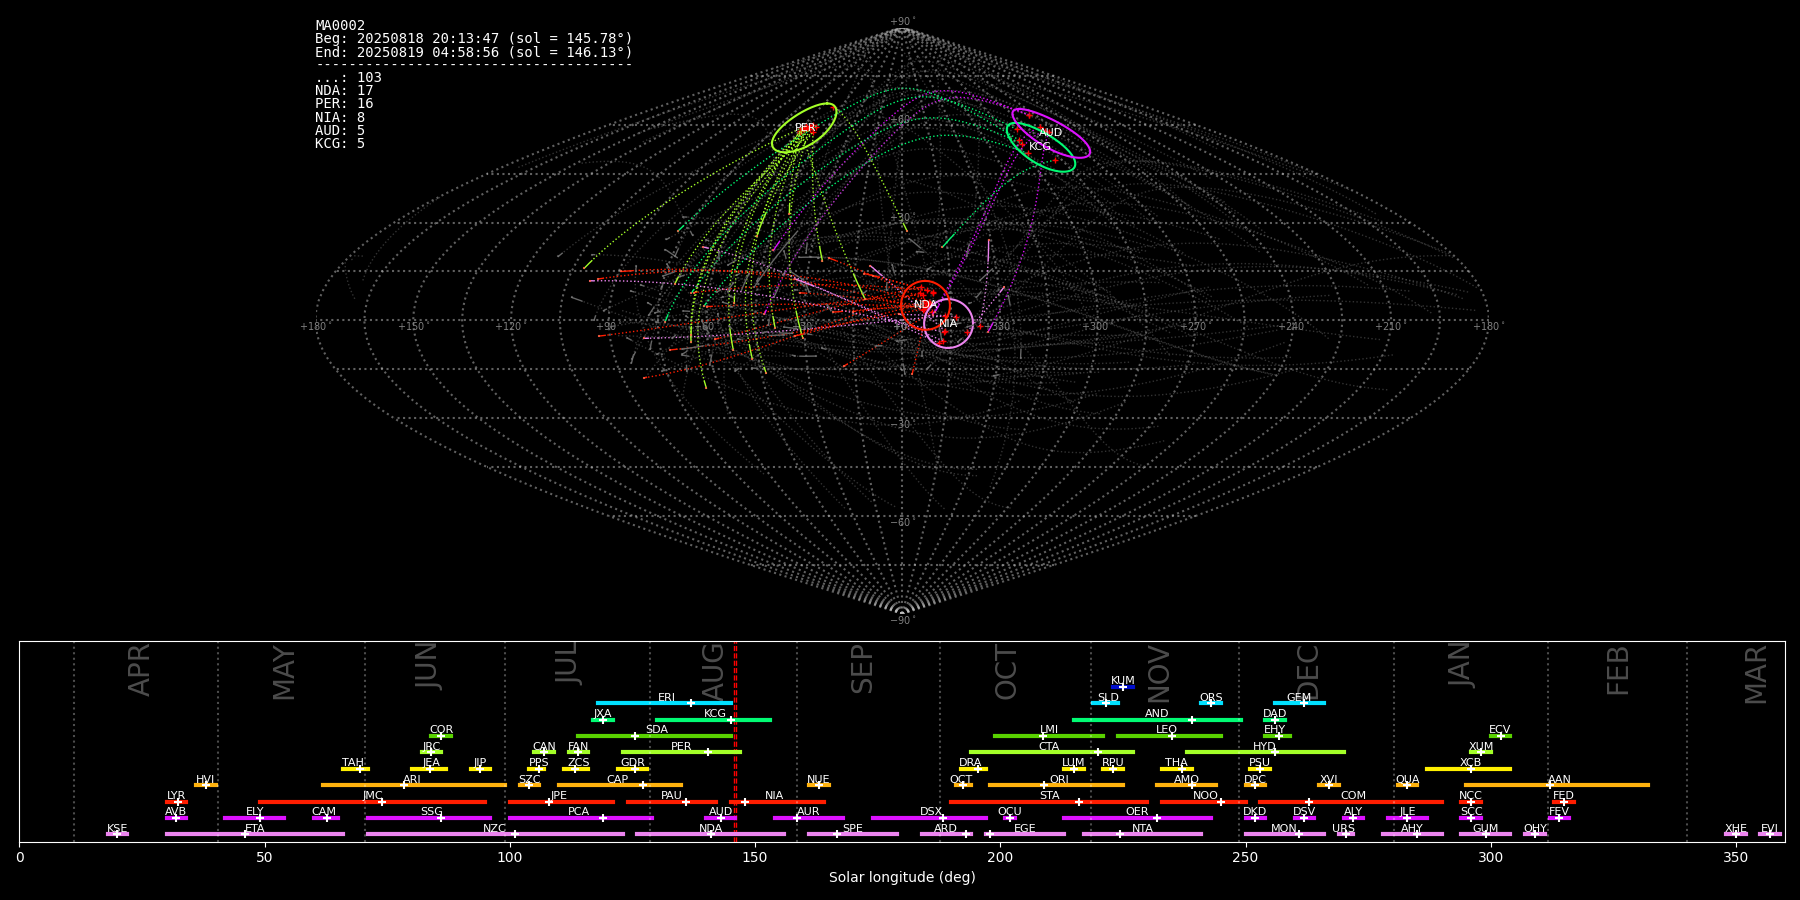Click the 'Solar longitude (deg)' axis label
Screen dimensions: 1800x900
(x=902, y=878)
